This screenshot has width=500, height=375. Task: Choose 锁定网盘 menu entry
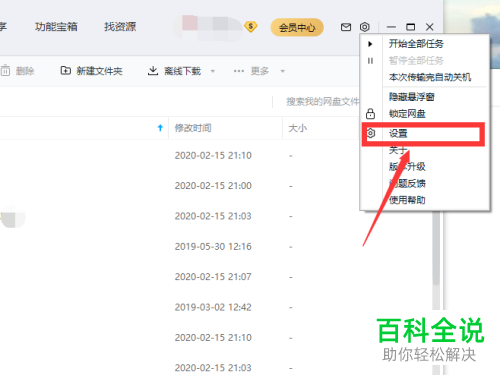point(407,114)
